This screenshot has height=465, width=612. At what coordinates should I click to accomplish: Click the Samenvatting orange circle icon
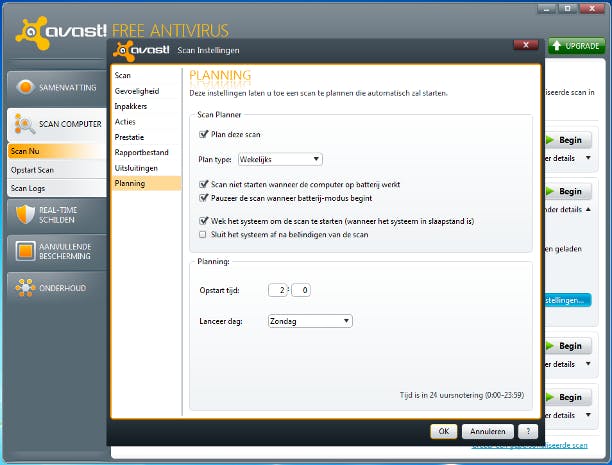[26, 87]
